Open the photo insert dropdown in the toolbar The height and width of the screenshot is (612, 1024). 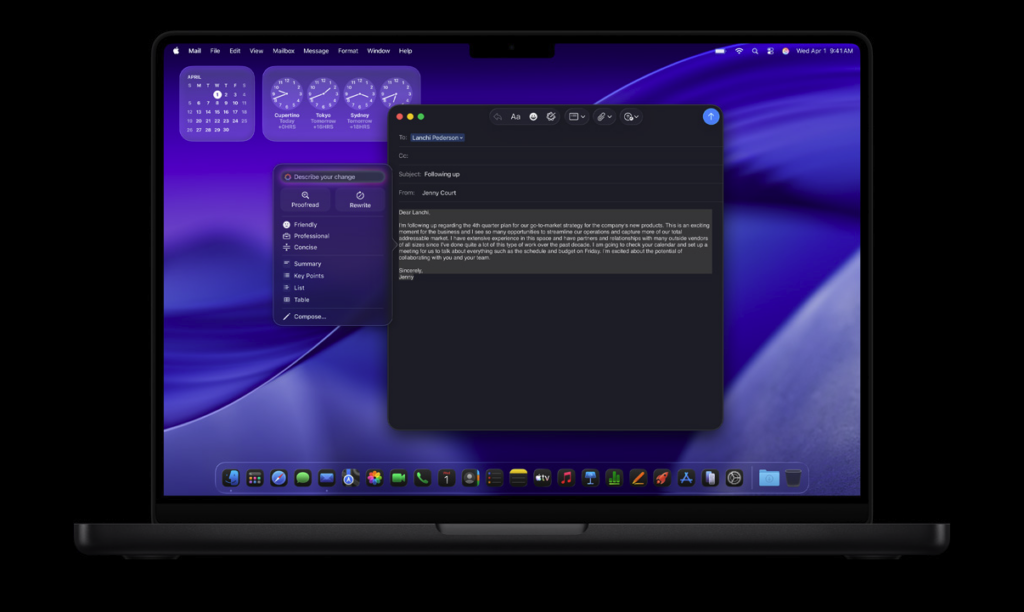tap(631, 117)
